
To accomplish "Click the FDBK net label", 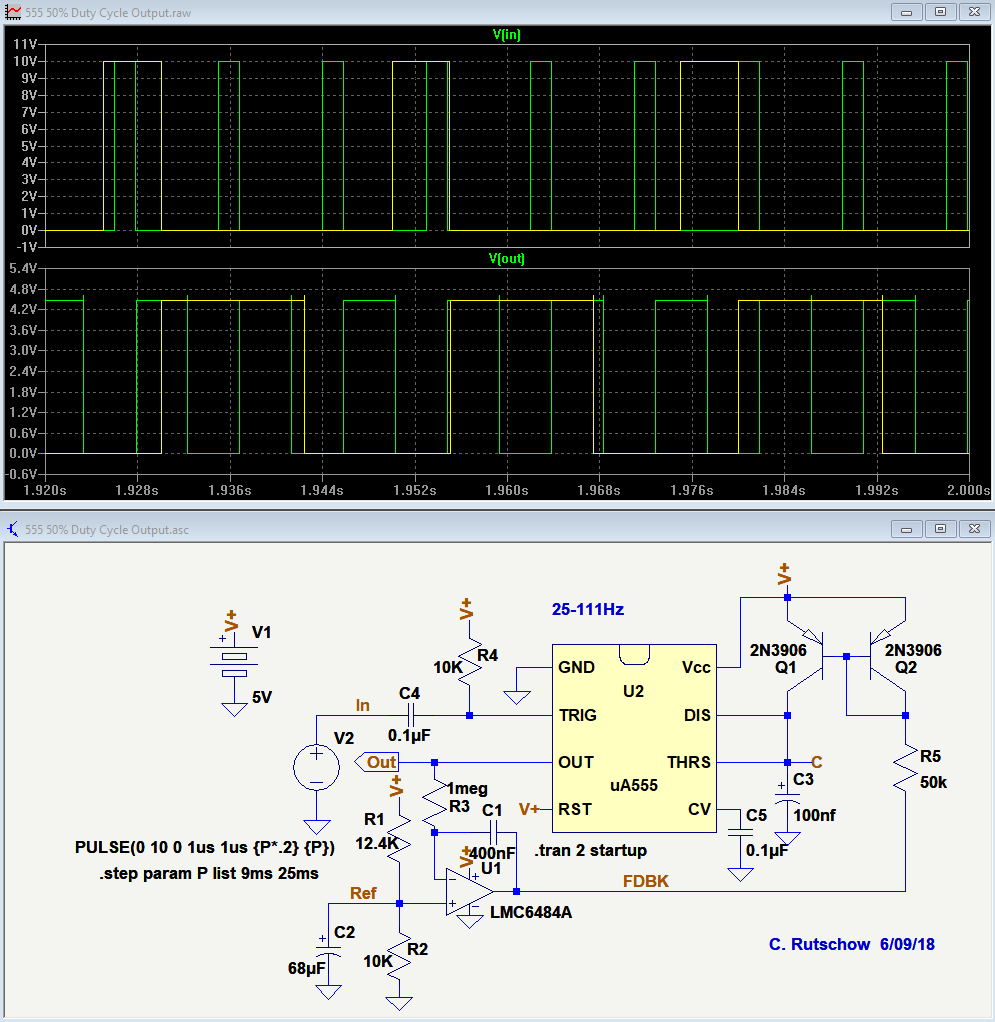I will click(646, 881).
